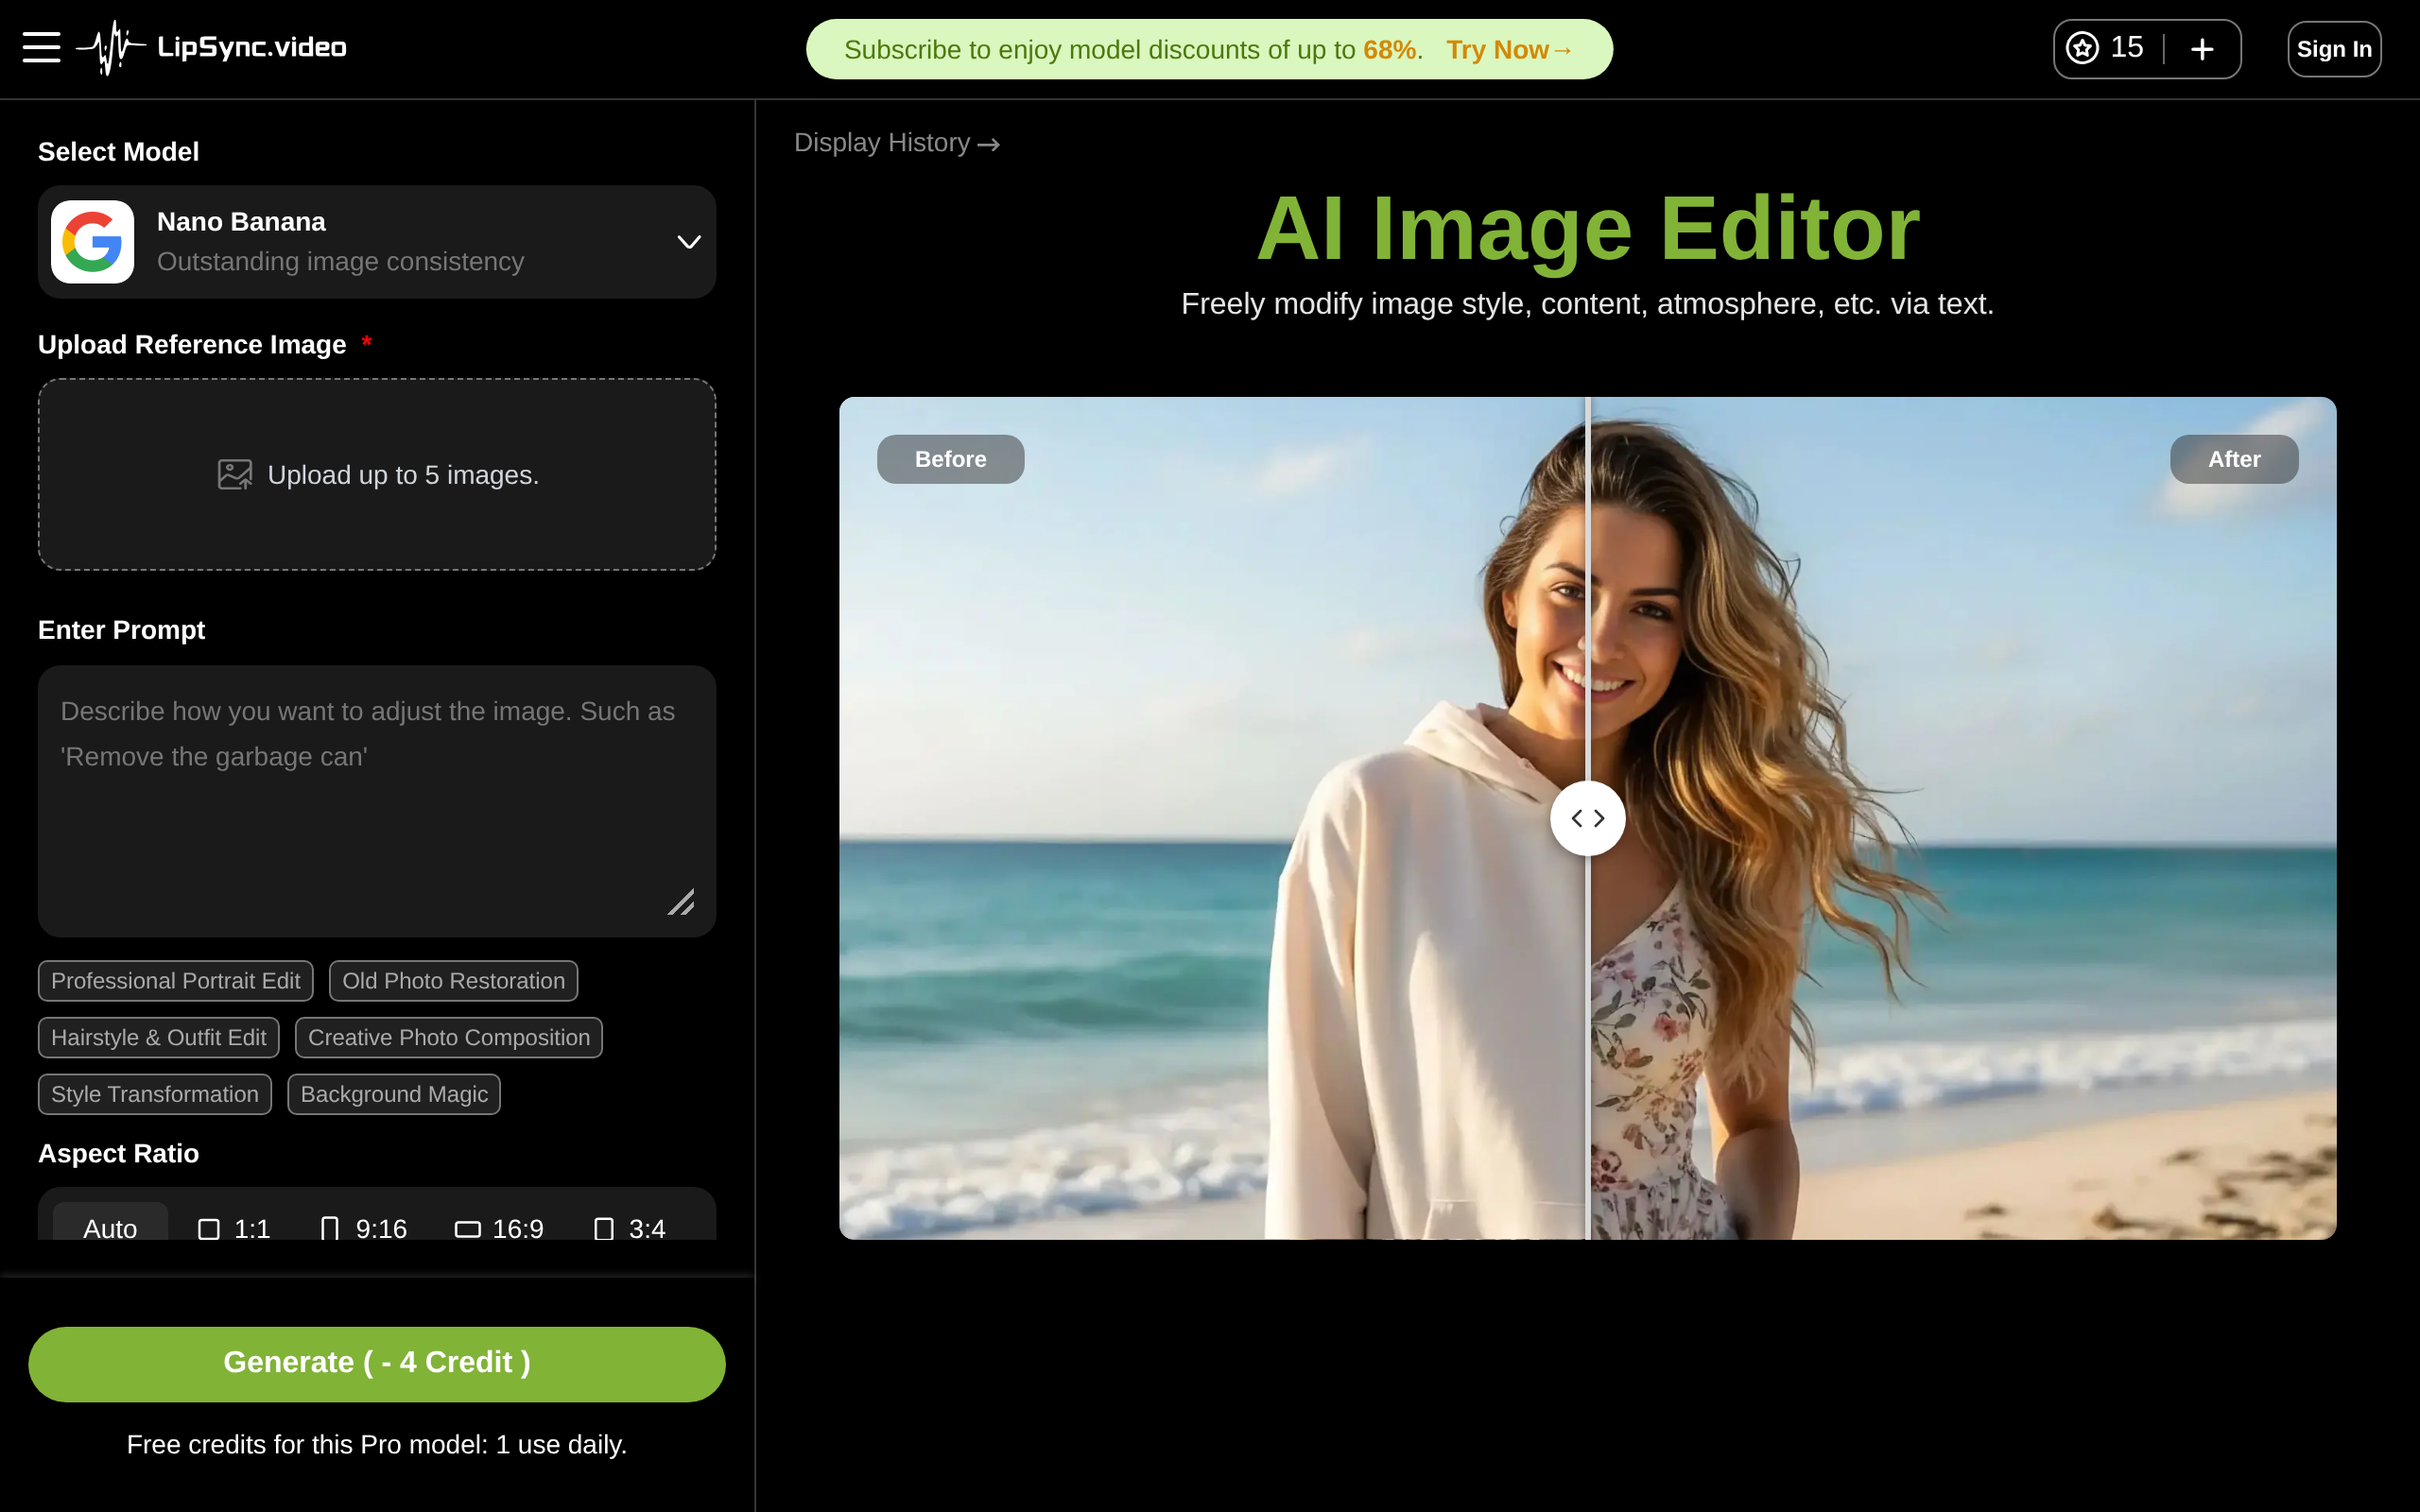Image resolution: width=2420 pixels, height=1512 pixels.
Task: Open the hamburger menu
Action: (41, 47)
